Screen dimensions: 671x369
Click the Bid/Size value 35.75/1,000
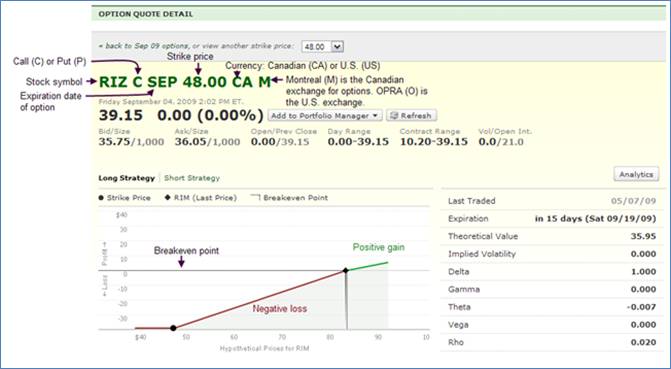click(131, 142)
